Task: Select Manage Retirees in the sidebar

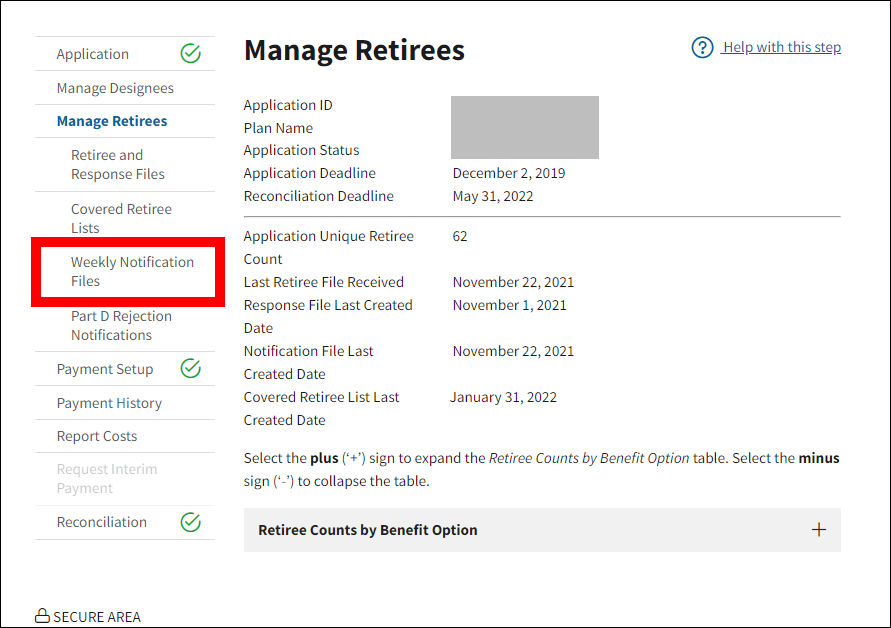Action: [x=112, y=121]
